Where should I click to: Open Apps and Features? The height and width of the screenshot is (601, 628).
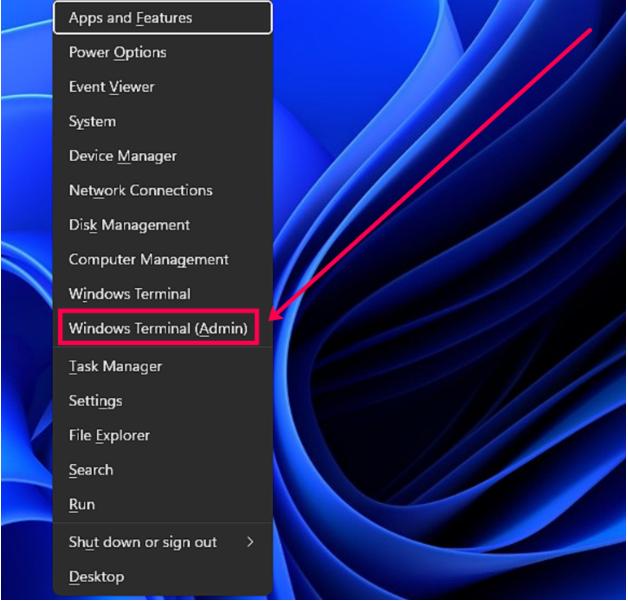[163, 18]
